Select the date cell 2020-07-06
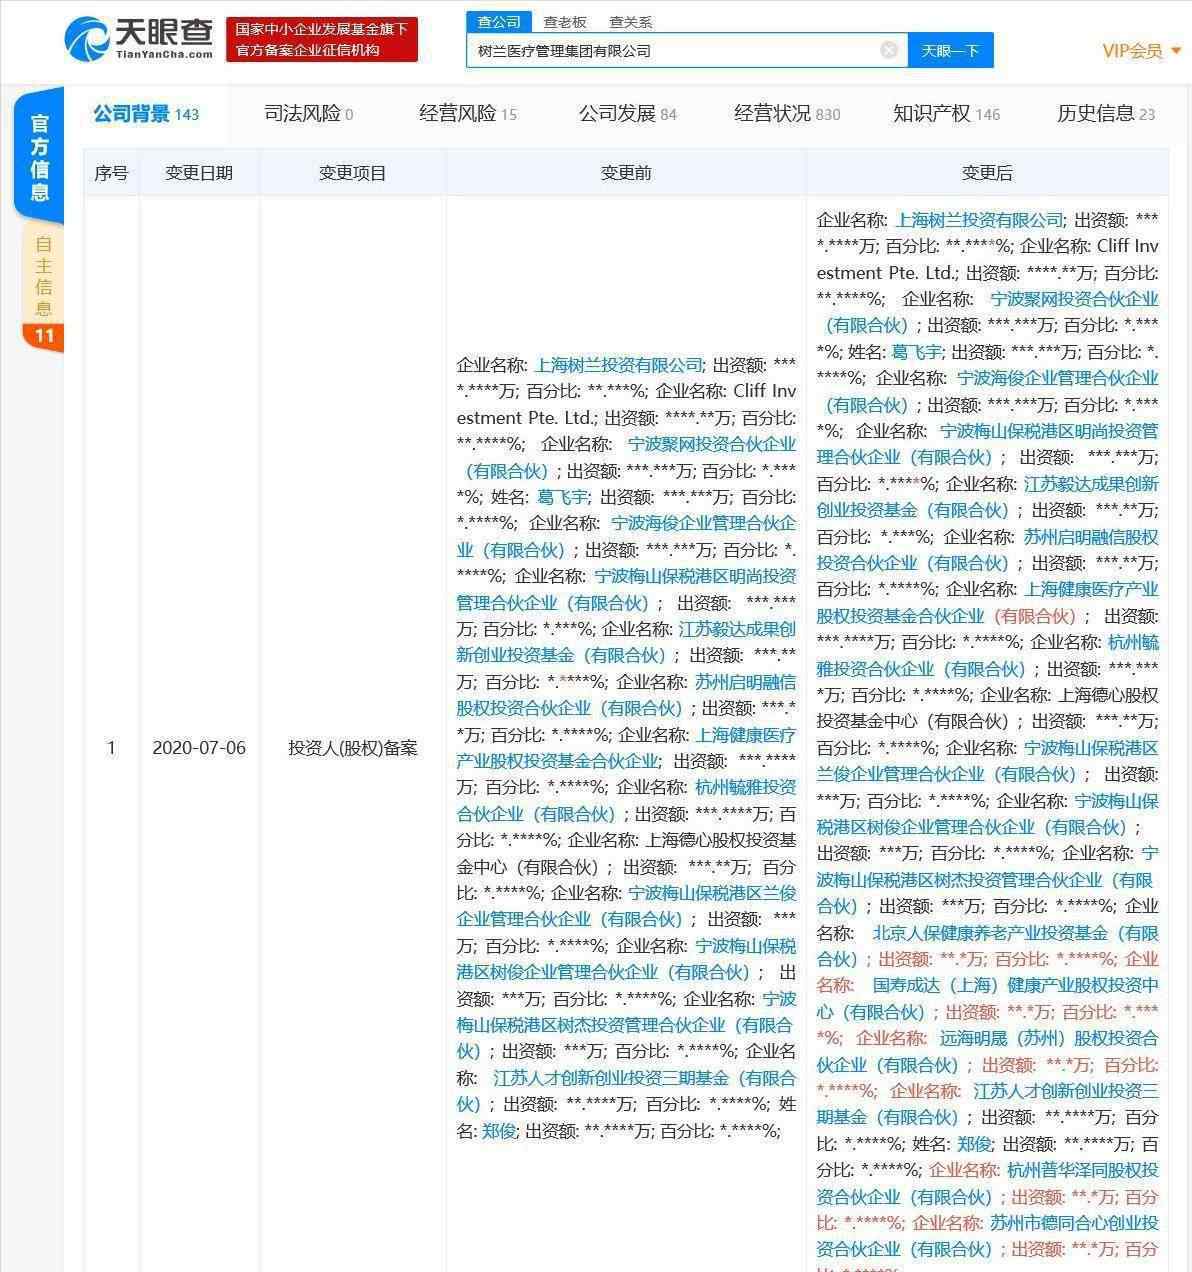Image resolution: width=1192 pixels, height=1272 pixels. pyautogui.click(x=199, y=747)
